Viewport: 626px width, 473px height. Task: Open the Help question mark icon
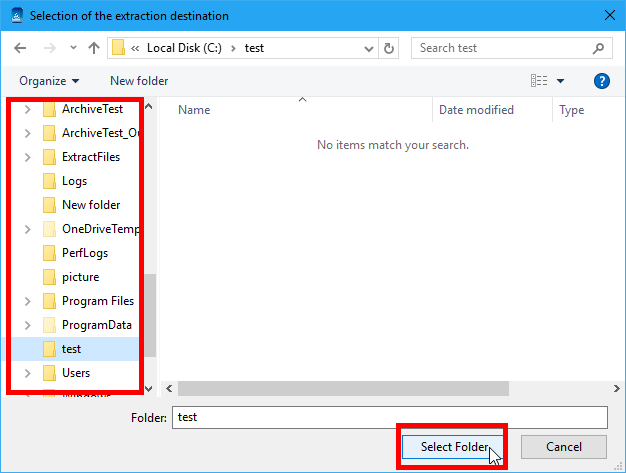coord(602,81)
